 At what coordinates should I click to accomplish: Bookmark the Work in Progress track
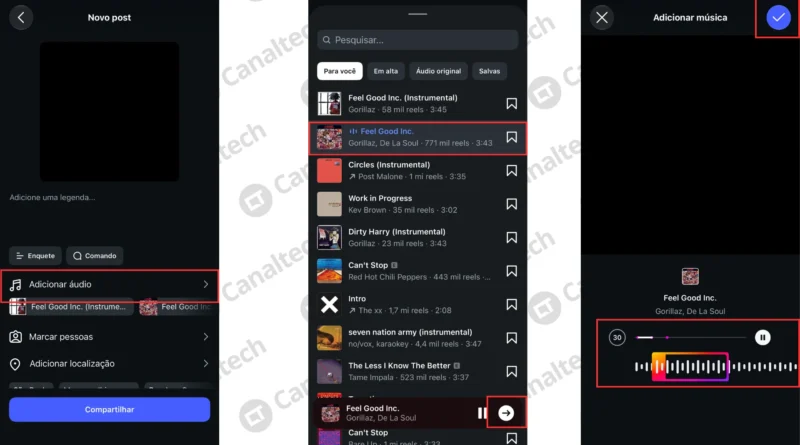[511, 204]
